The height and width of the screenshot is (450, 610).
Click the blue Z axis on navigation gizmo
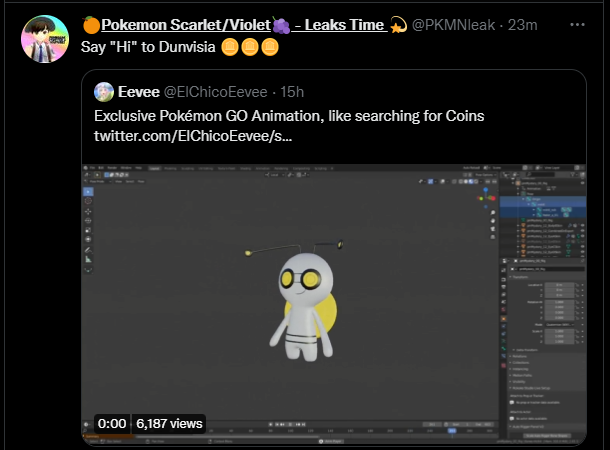point(486,190)
